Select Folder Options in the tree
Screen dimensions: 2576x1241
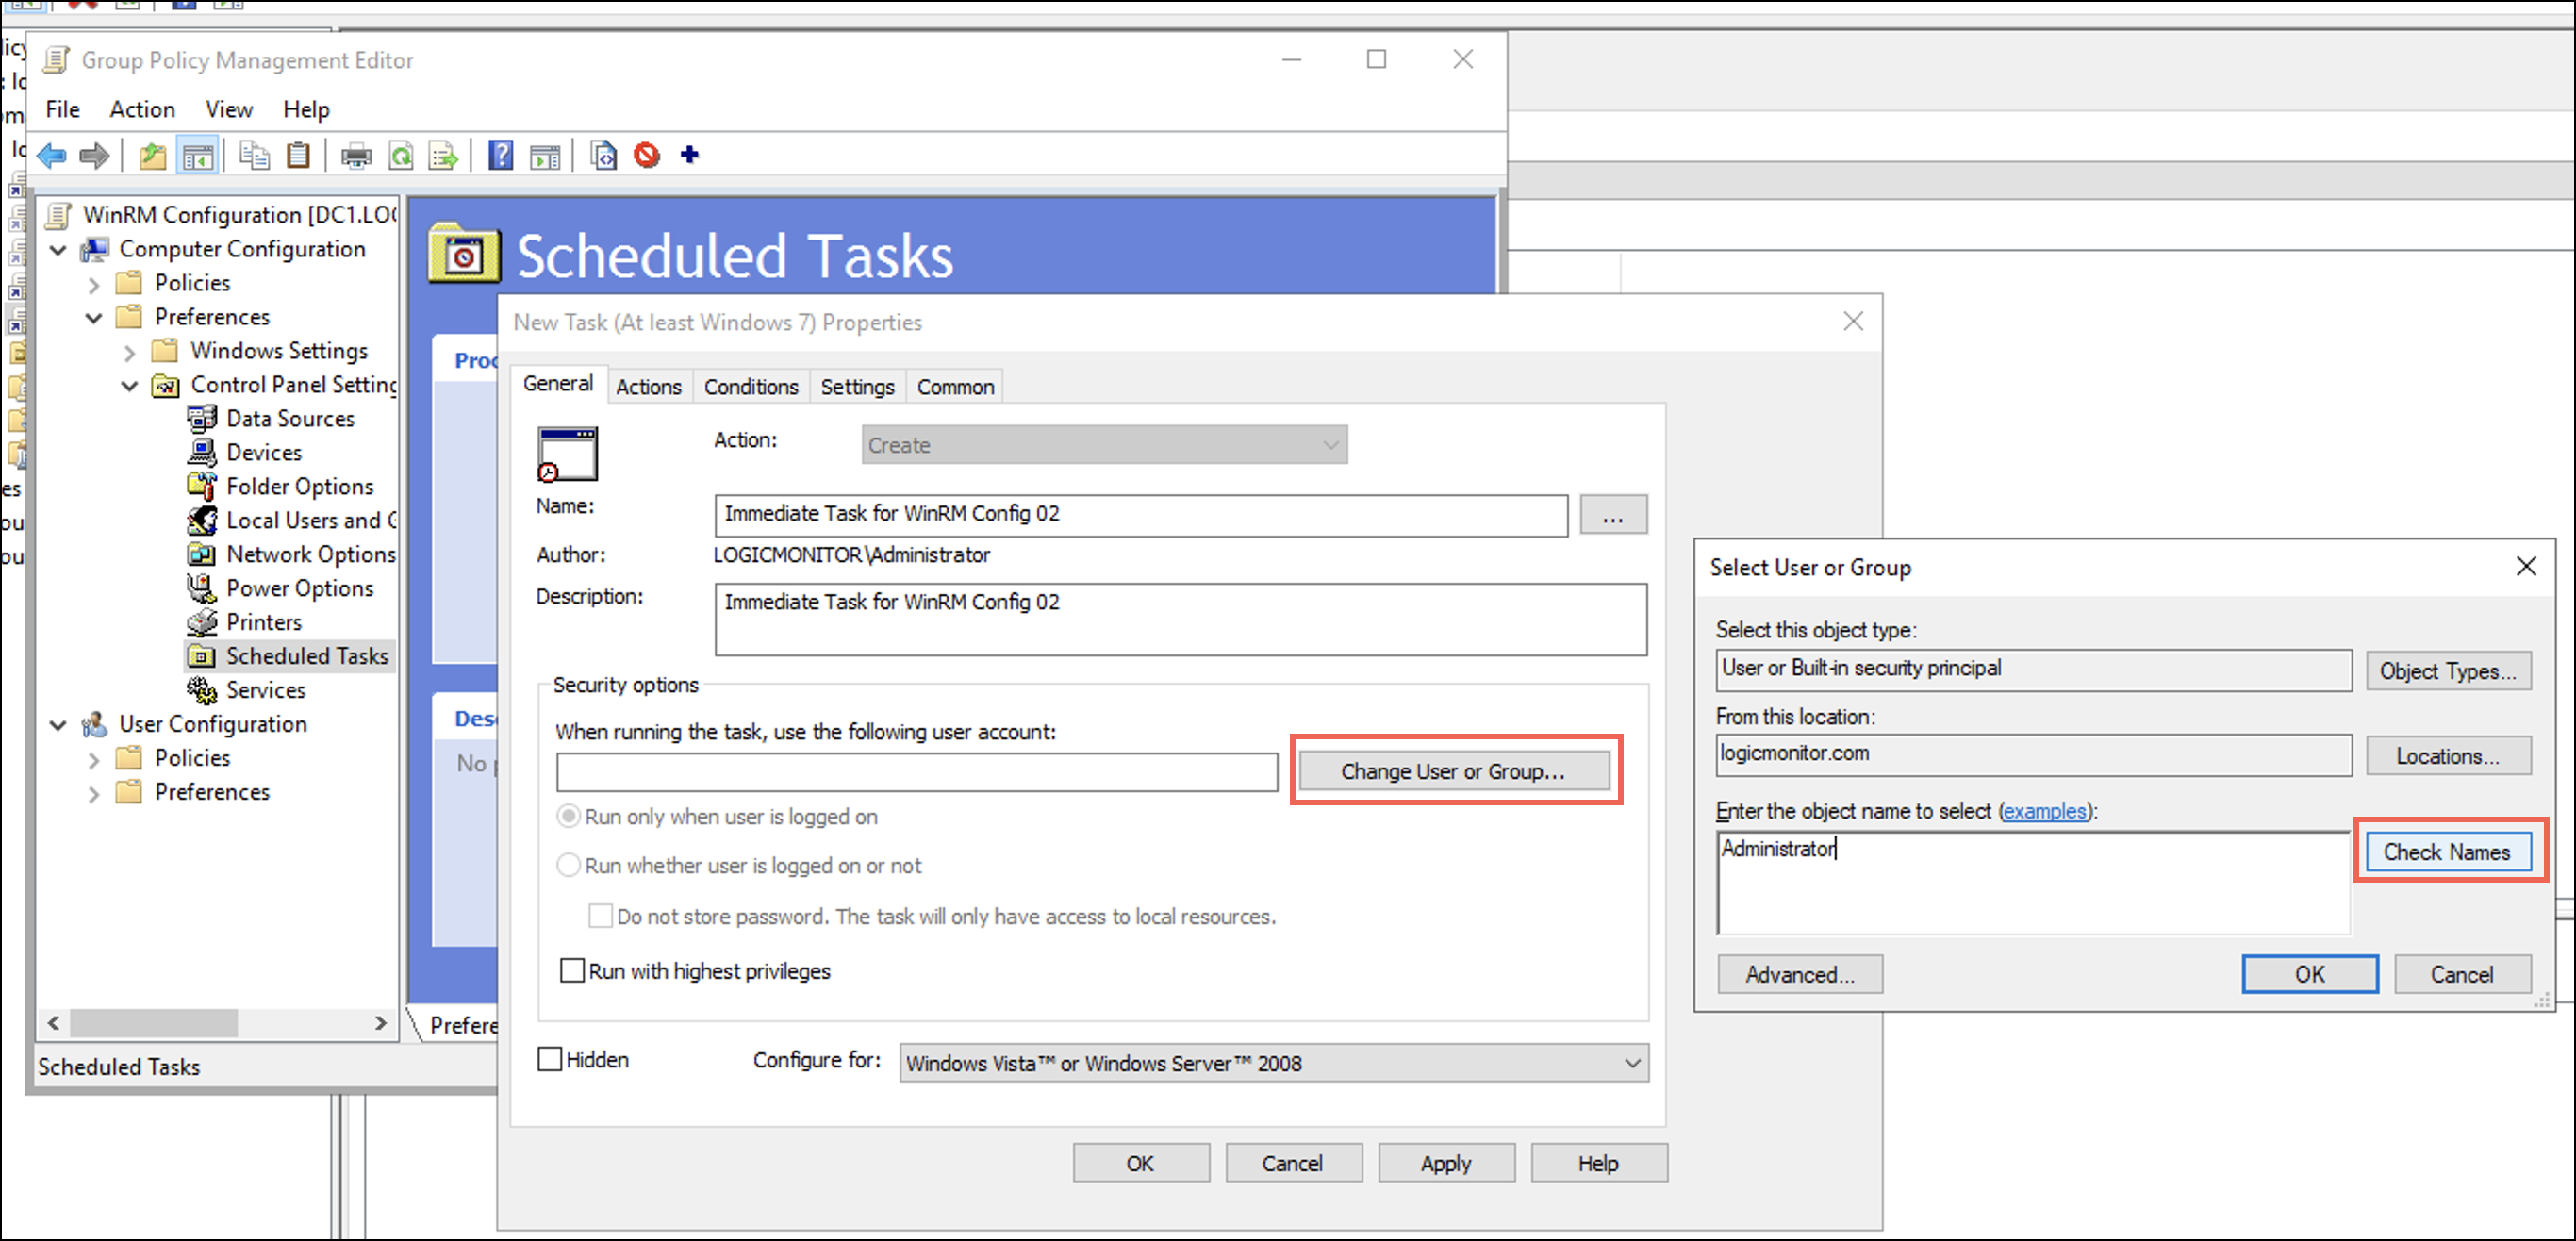pos(300,486)
